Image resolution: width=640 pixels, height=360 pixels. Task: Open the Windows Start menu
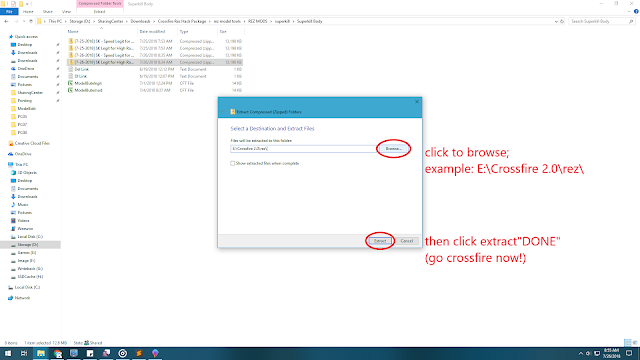point(8,353)
